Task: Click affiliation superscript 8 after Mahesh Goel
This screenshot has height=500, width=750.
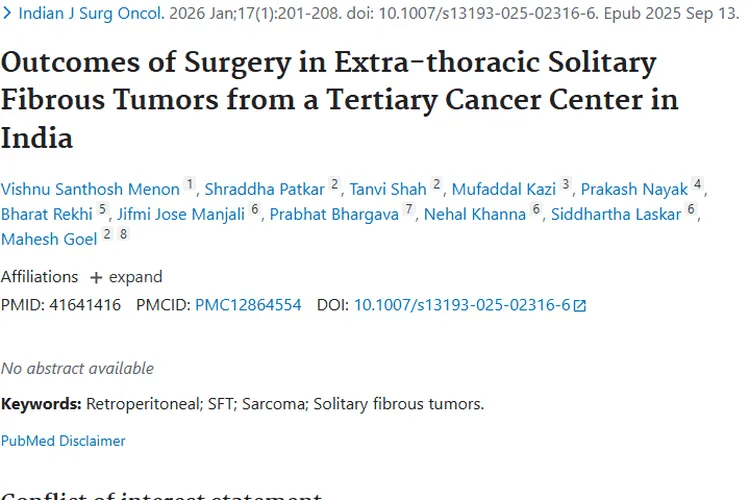Action: [x=123, y=235]
